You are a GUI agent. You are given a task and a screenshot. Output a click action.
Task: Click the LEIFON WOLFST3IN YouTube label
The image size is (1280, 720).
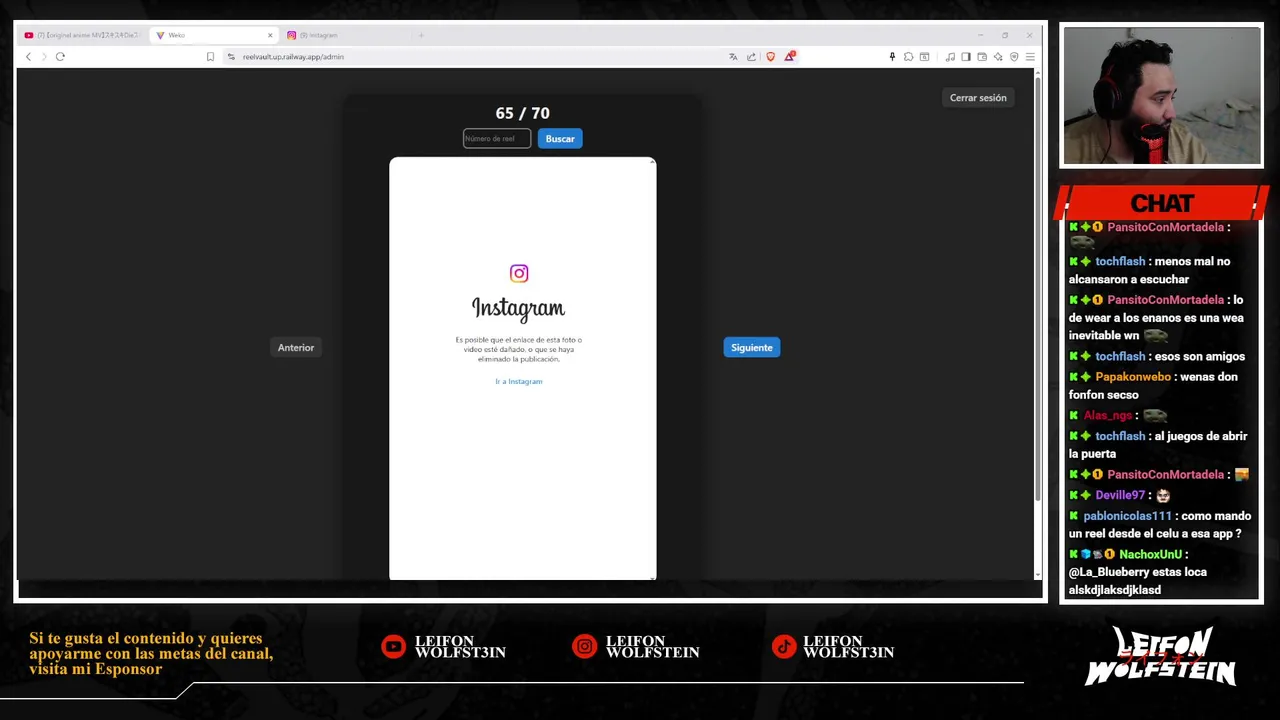pos(460,647)
